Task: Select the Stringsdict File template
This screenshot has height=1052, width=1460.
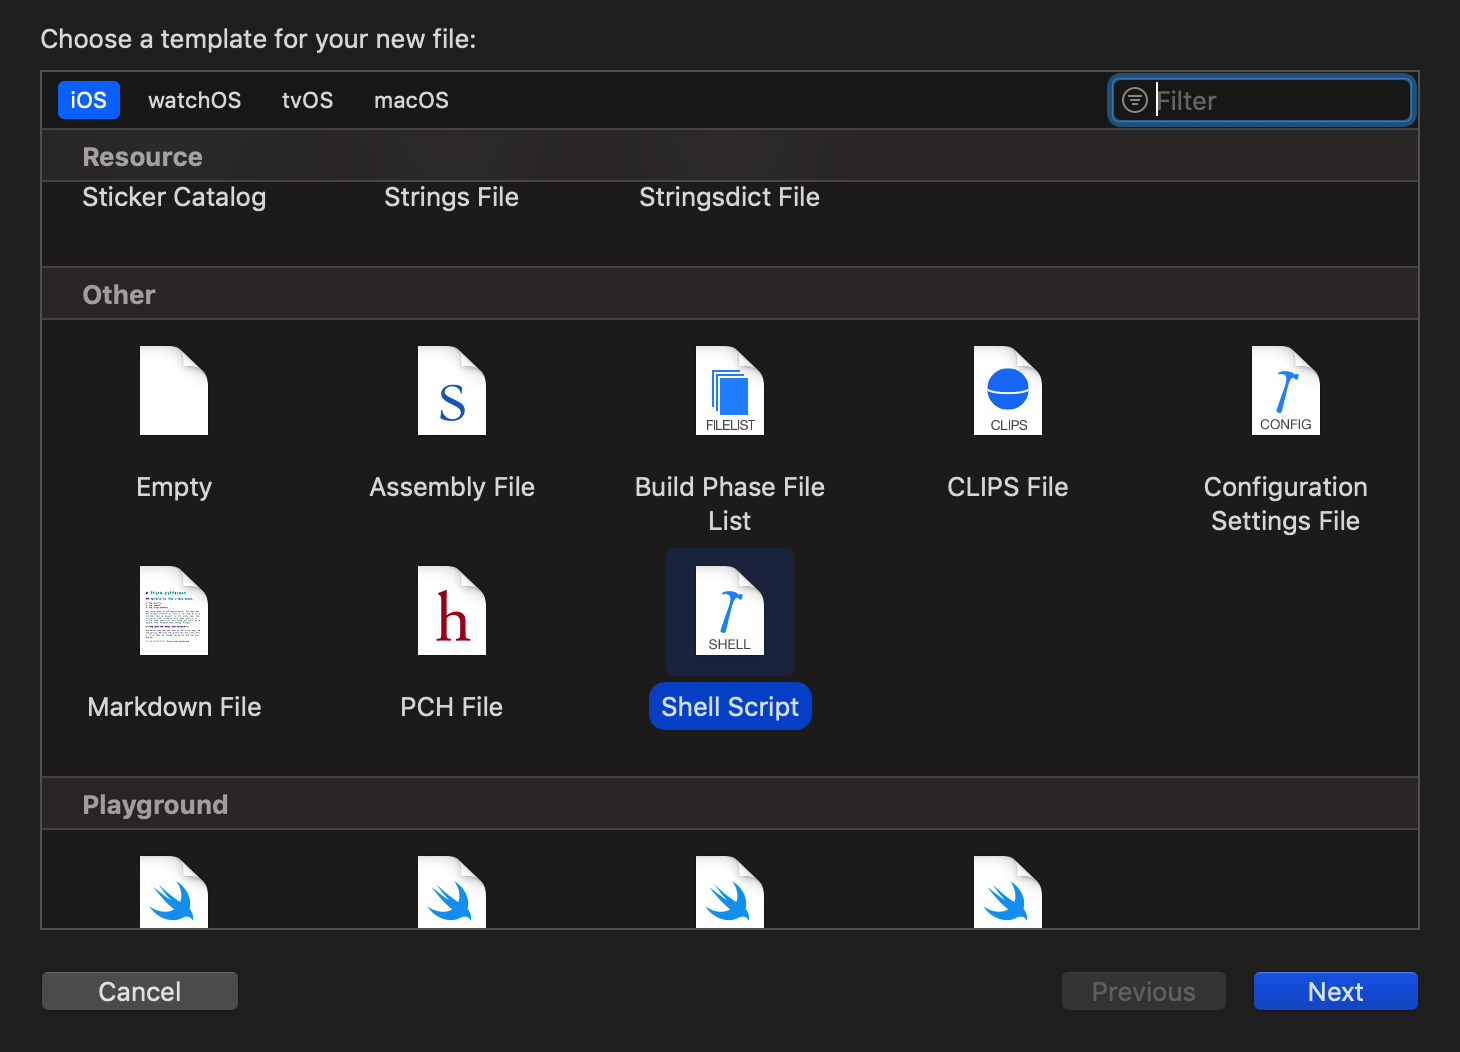Action: pyautogui.click(x=730, y=197)
